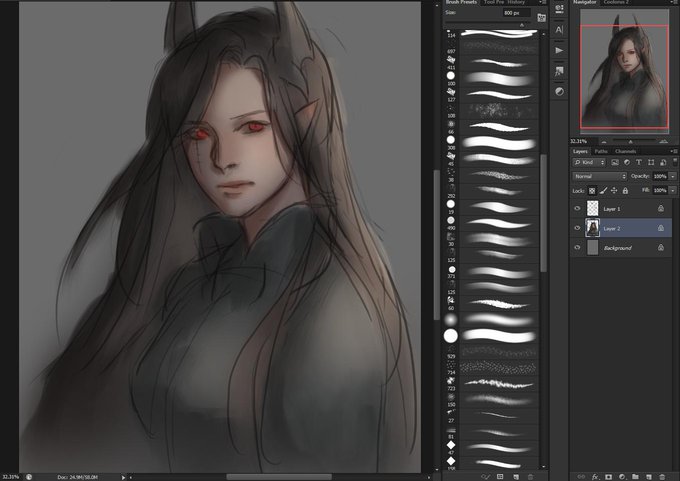Hide the Background layer eye icon
Screen dimensions: 680x481
(577, 248)
